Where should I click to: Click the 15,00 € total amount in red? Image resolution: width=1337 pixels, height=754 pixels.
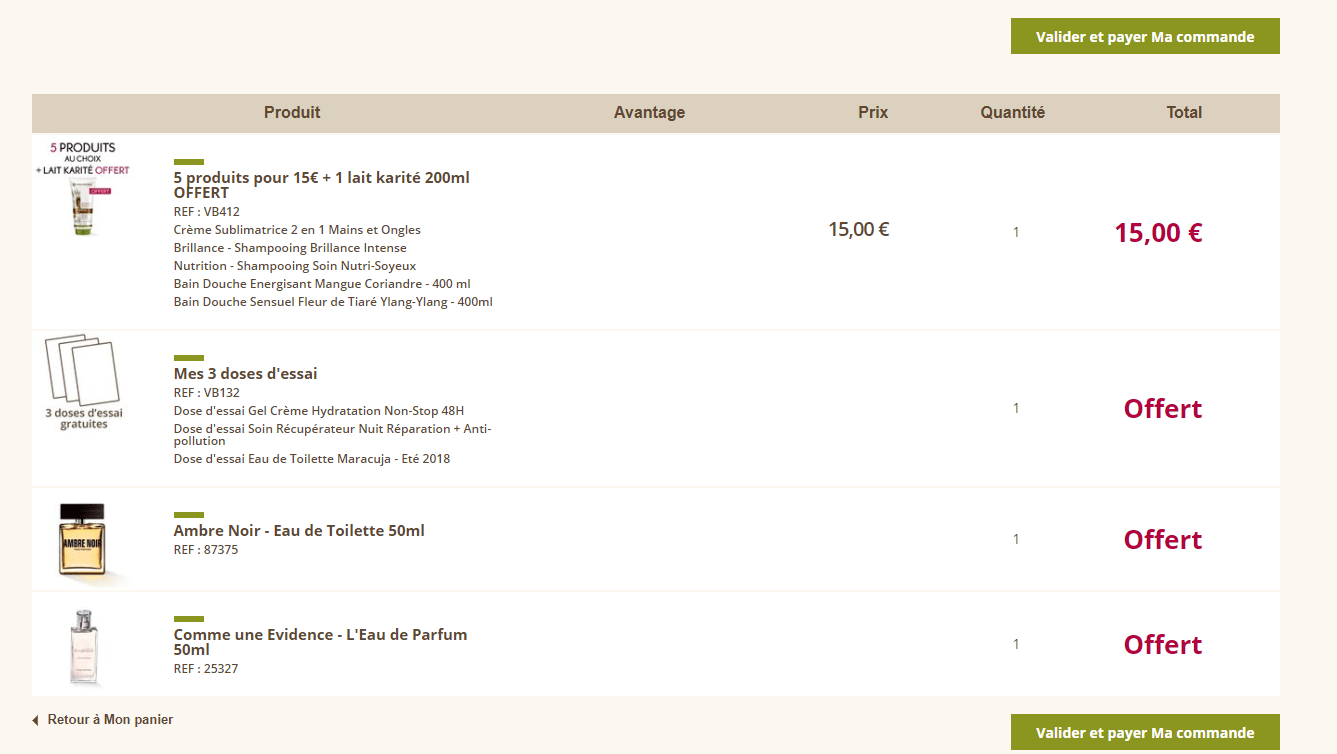pyautogui.click(x=1158, y=233)
